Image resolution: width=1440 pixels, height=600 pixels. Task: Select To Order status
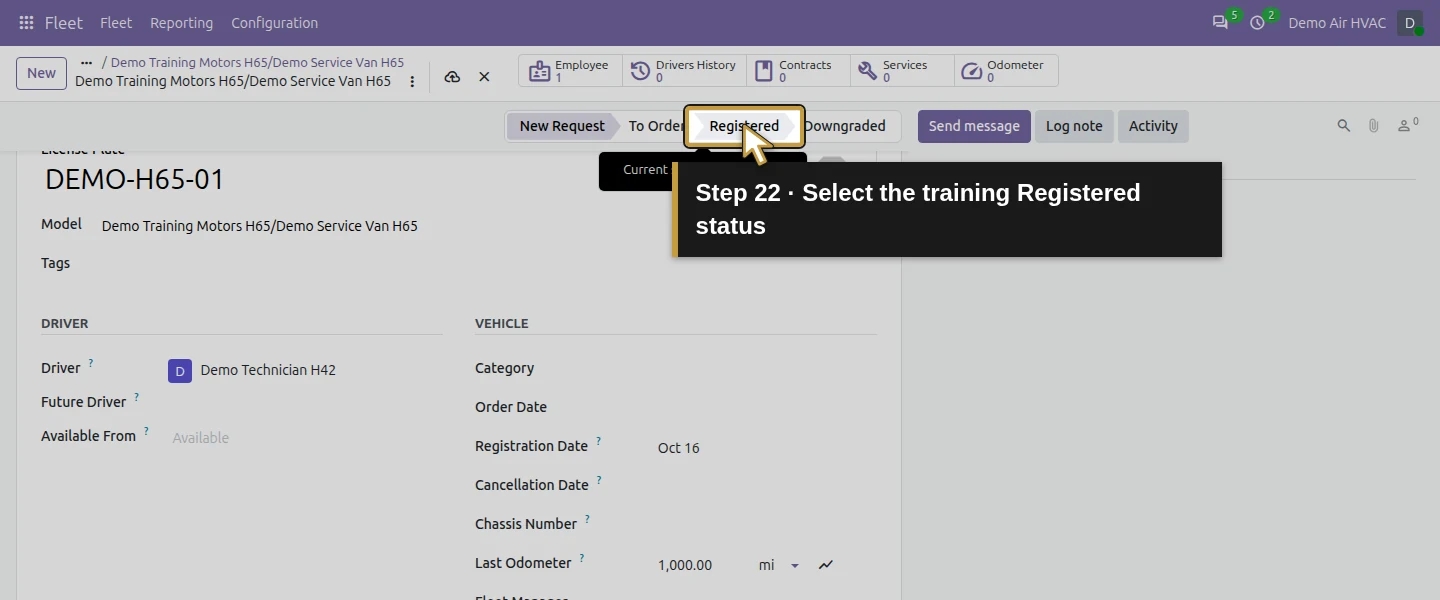click(654, 126)
